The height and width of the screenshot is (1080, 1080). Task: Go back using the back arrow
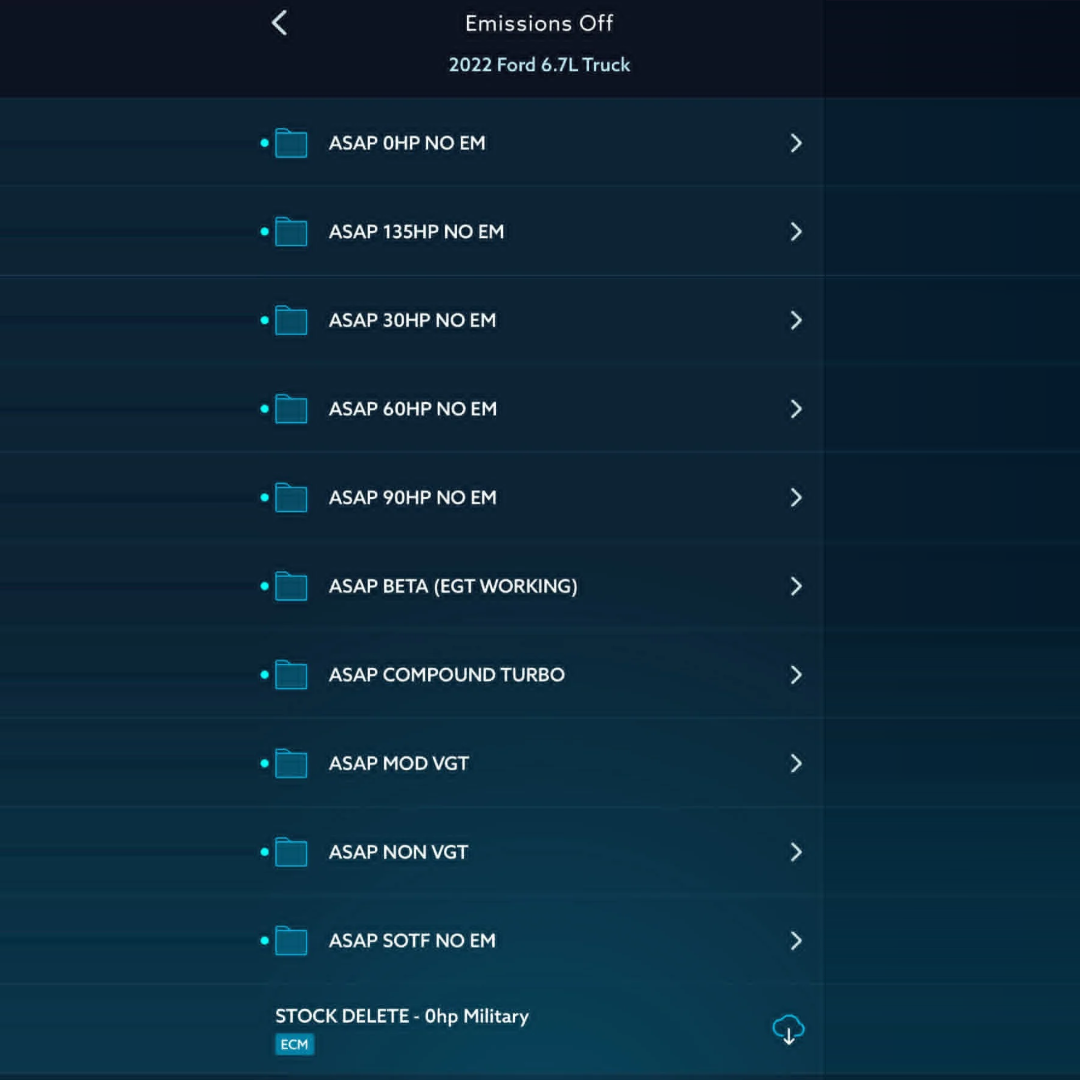pyautogui.click(x=279, y=23)
